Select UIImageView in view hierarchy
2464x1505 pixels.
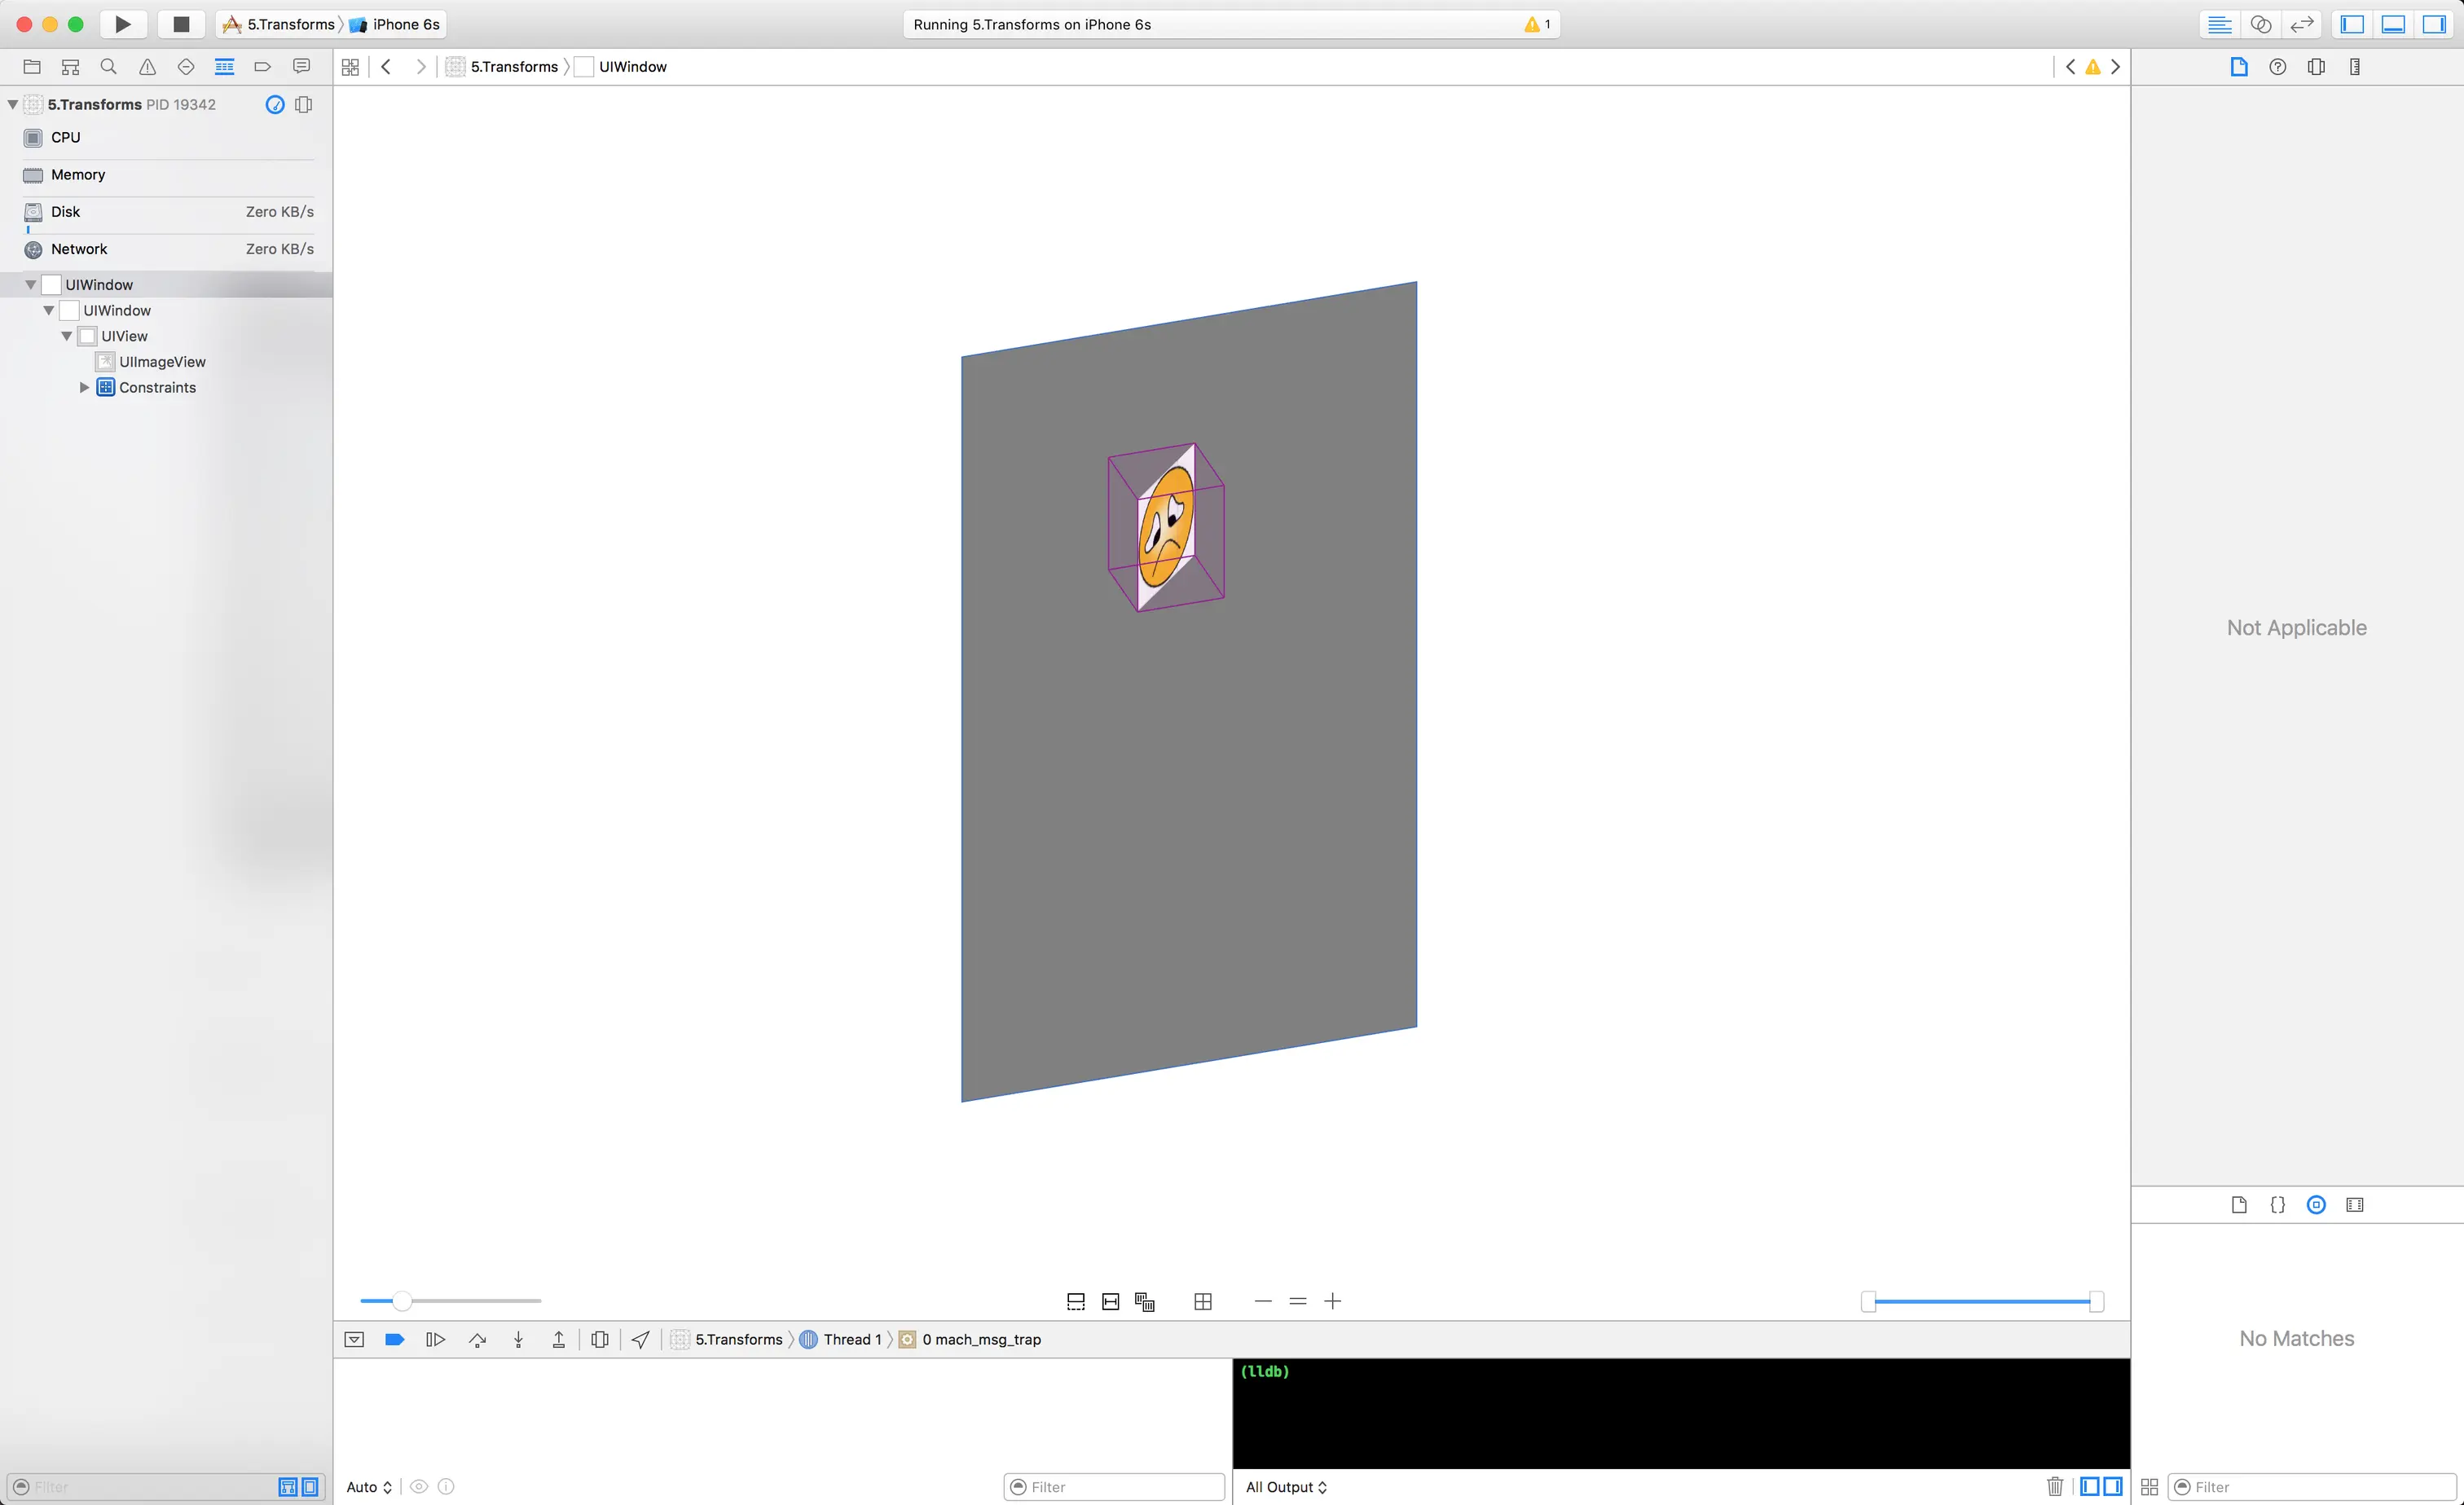coord(162,362)
